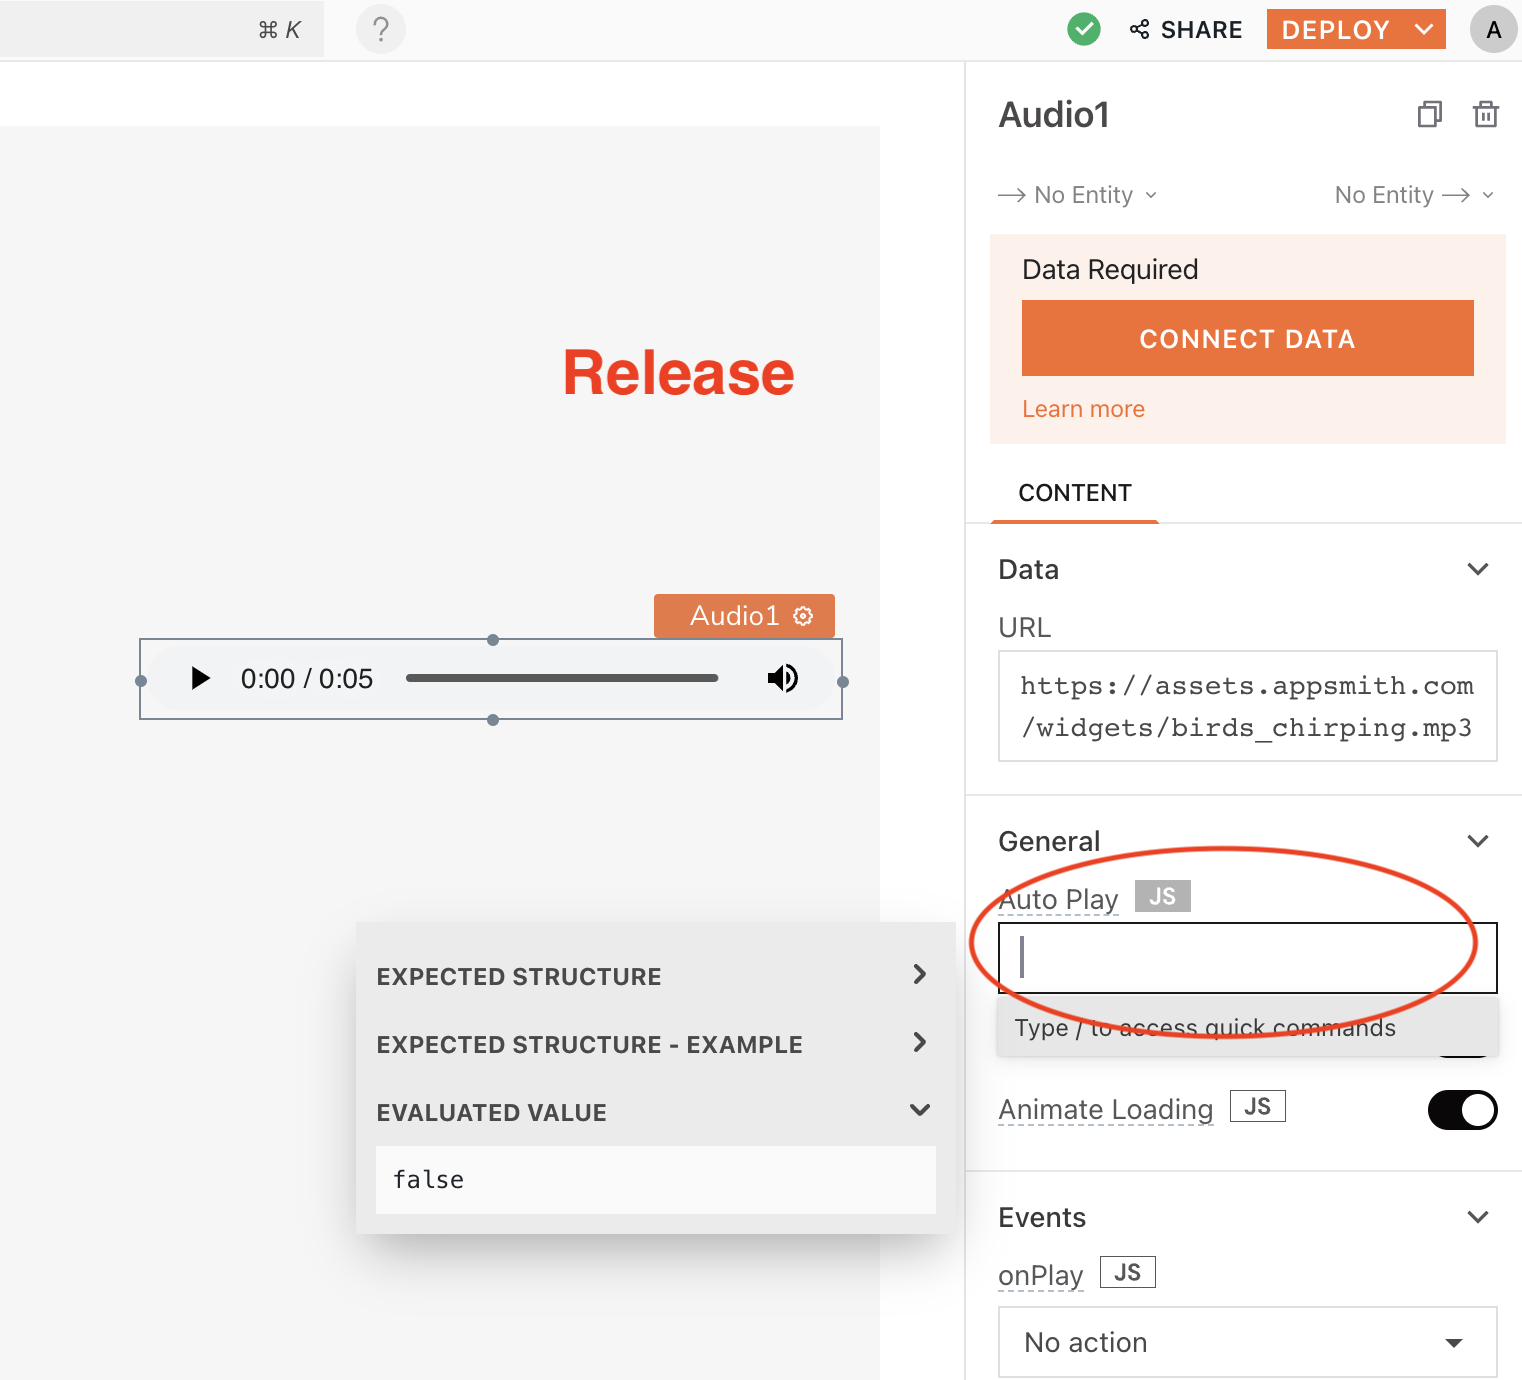The height and width of the screenshot is (1380, 1522).
Task: Click the green deployment status checkmark
Action: point(1083,29)
